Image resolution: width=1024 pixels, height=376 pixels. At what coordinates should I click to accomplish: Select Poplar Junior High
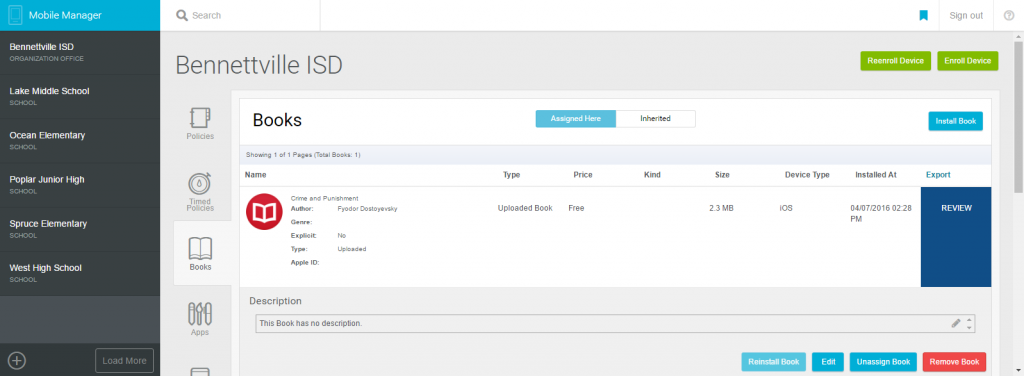(80, 185)
